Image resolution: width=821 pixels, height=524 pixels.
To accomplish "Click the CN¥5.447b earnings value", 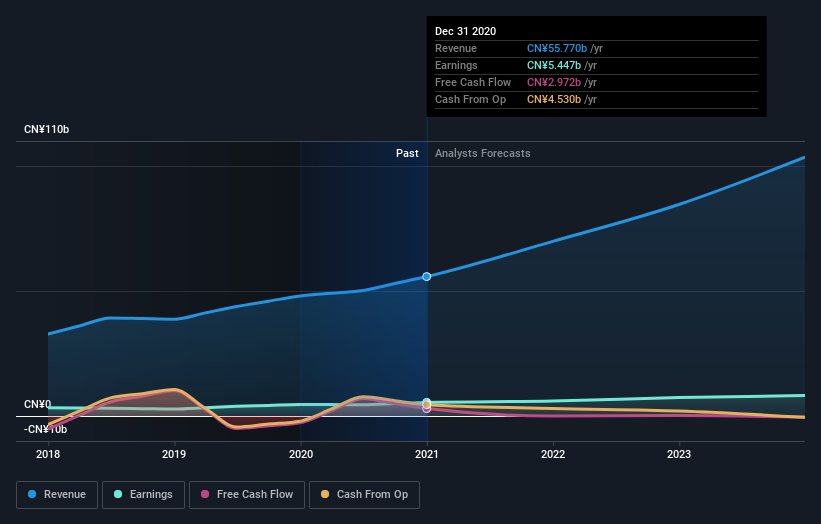I will (554, 65).
